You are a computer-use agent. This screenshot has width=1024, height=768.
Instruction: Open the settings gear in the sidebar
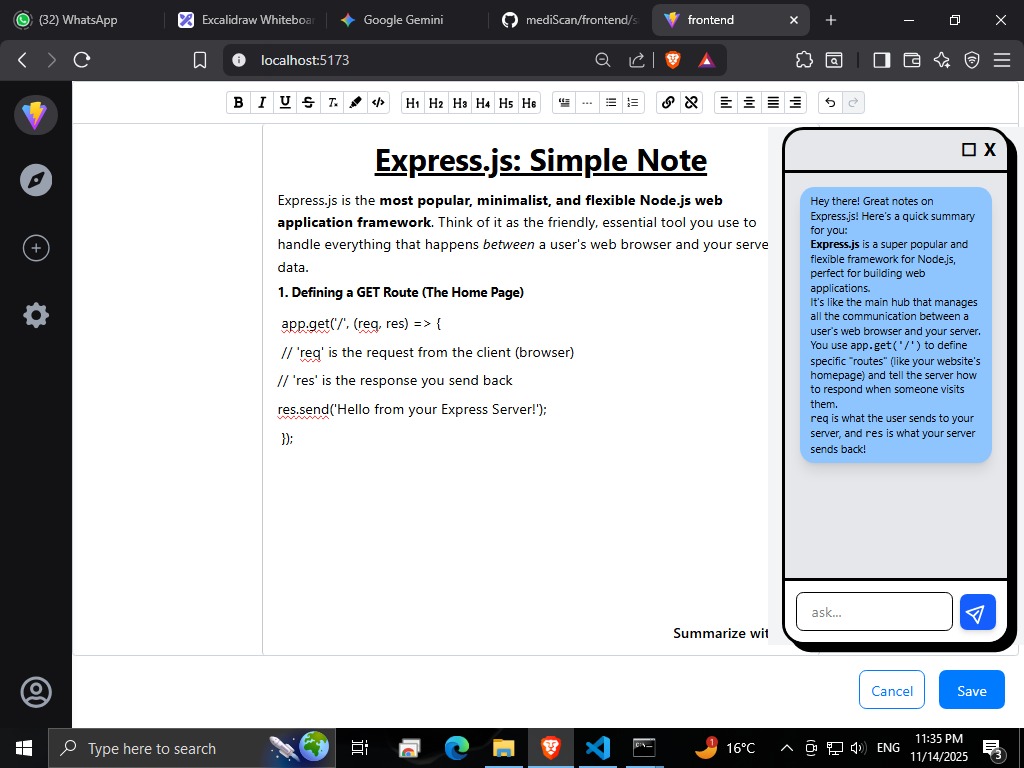[x=36, y=315]
